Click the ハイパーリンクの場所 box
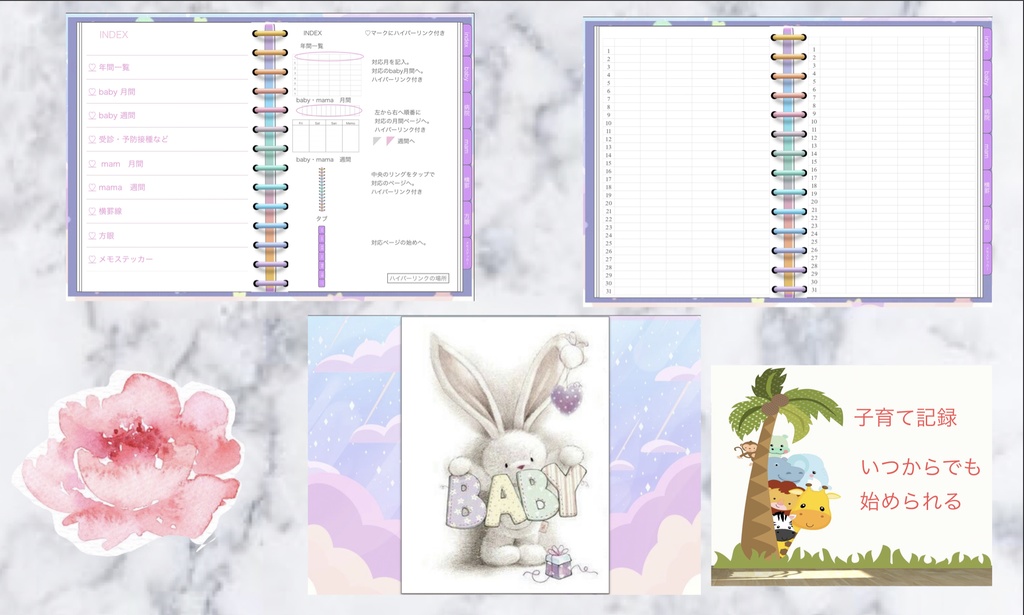The height and width of the screenshot is (615, 1024). (x=418, y=278)
